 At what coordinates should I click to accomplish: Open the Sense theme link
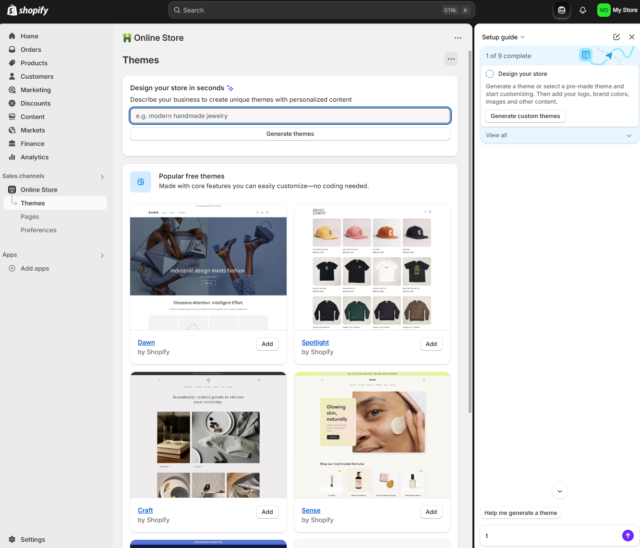click(x=311, y=510)
